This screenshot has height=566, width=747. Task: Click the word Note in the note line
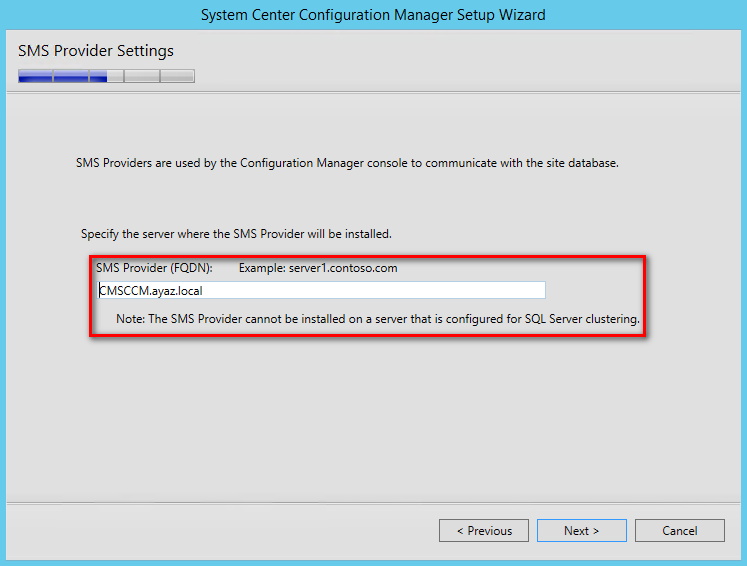click(x=130, y=319)
